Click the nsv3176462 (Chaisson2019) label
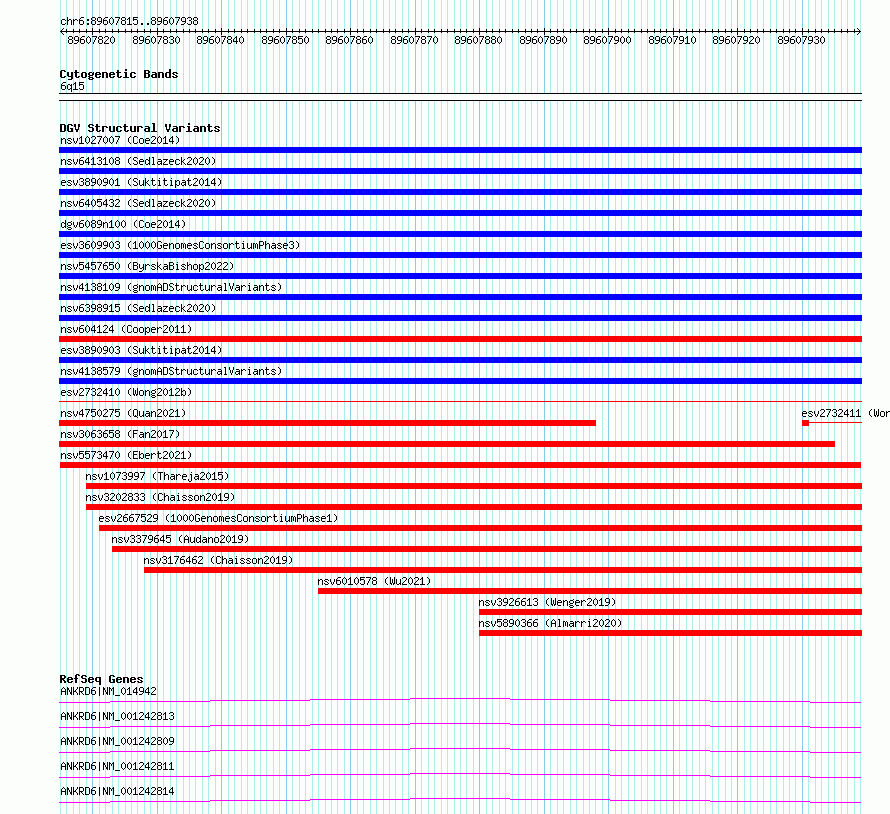The height and width of the screenshot is (814, 890). 218,560
